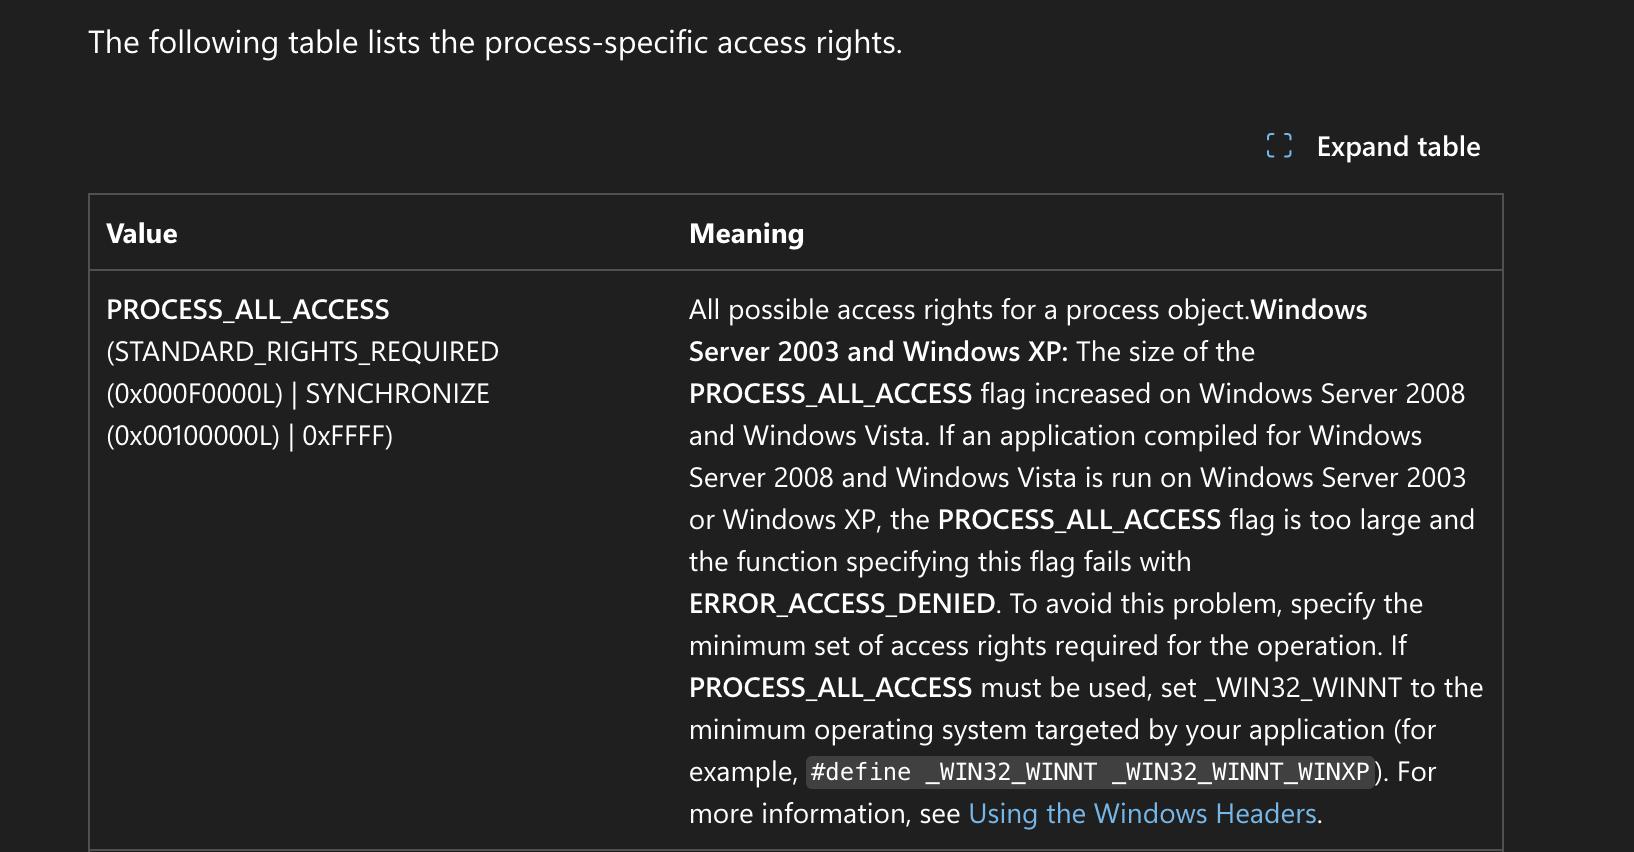Click the Meaning column header
The height and width of the screenshot is (852, 1634).
click(746, 234)
